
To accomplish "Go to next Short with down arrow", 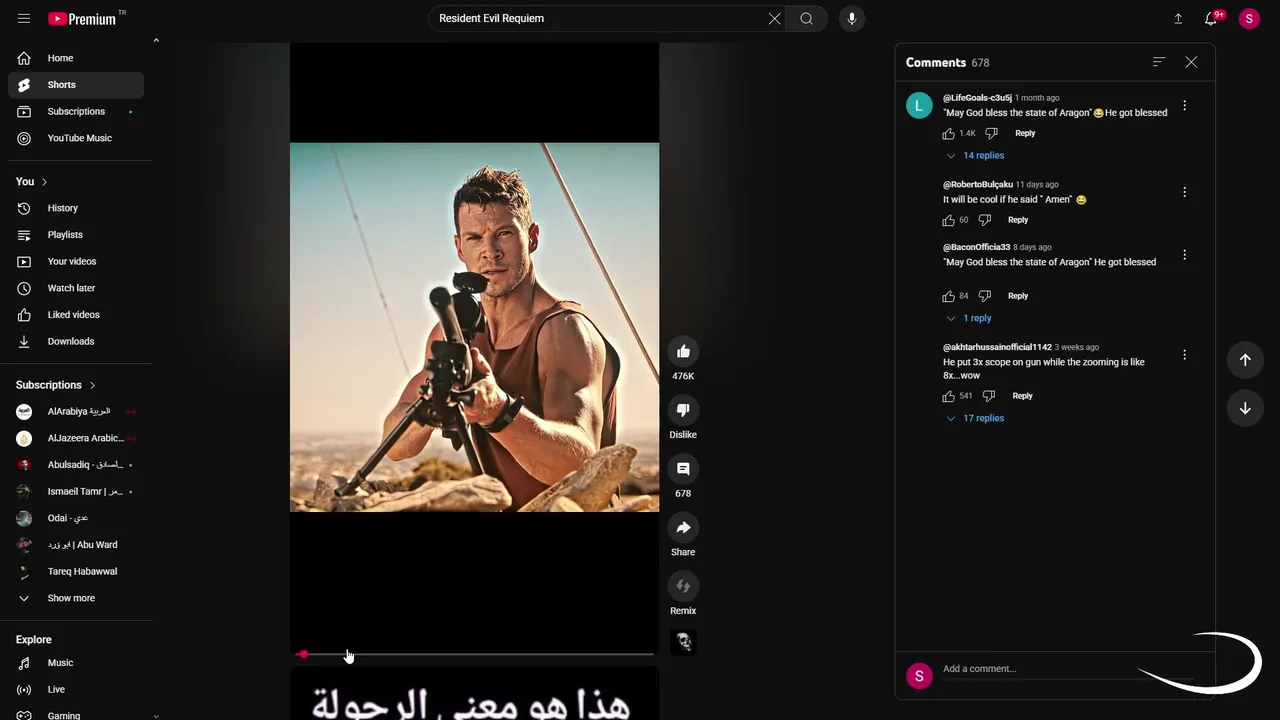I will coord(1245,408).
